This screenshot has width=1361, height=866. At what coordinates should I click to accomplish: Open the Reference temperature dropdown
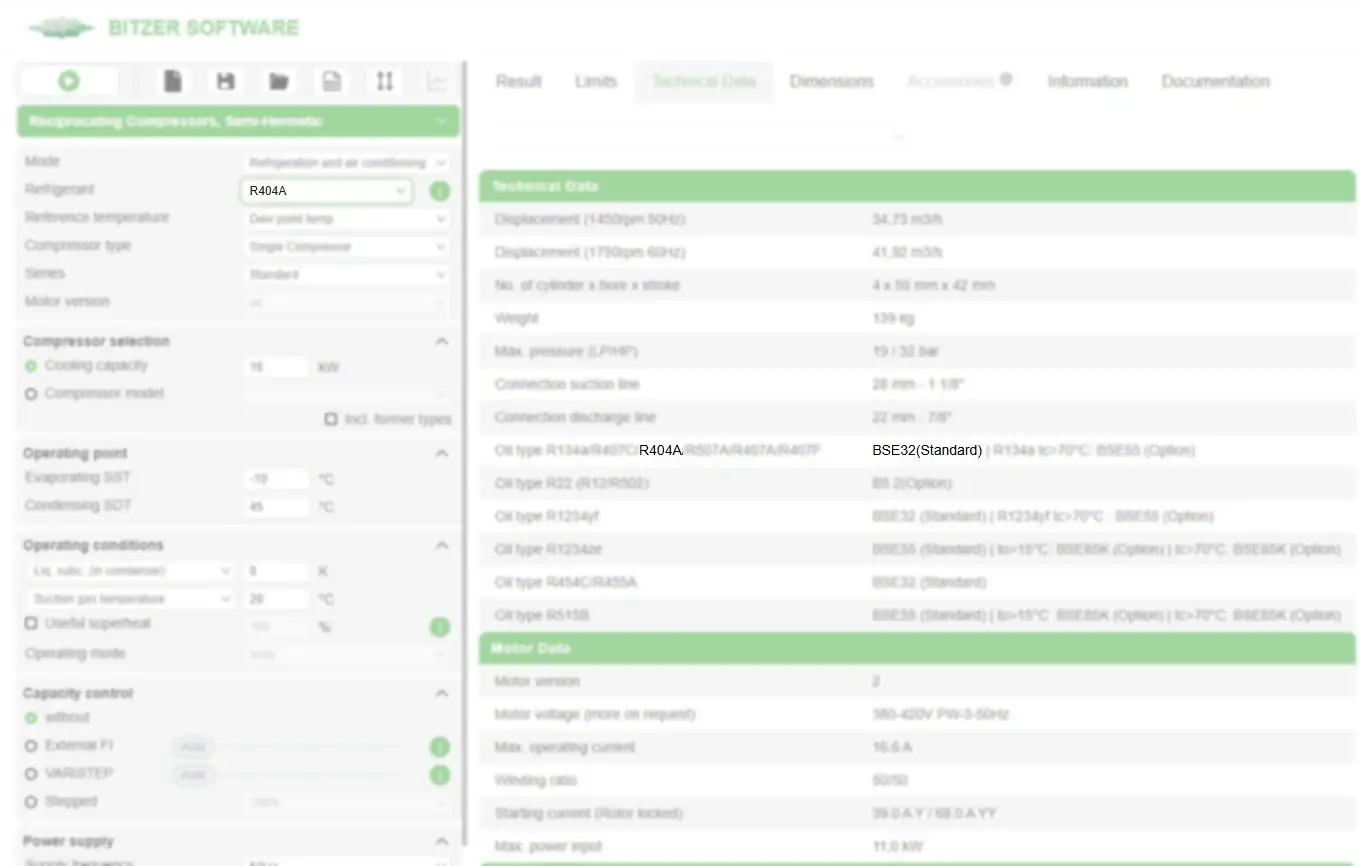coord(347,218)
